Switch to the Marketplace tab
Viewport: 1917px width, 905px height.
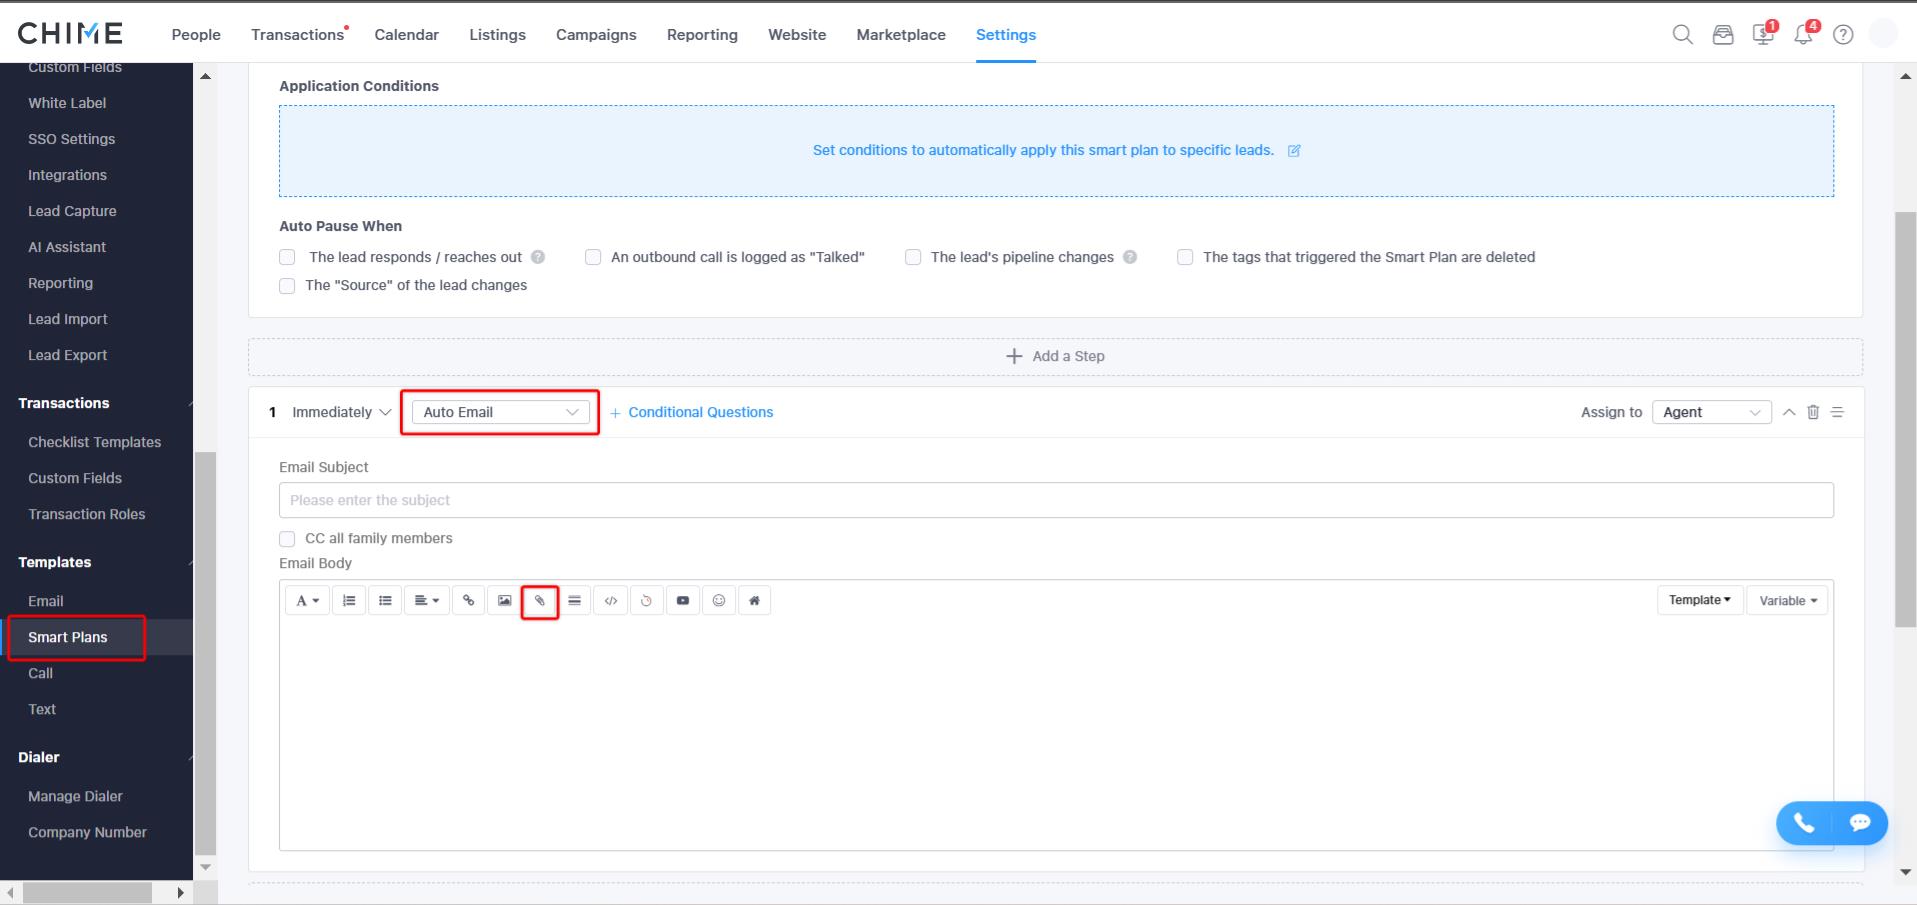(x=900, y=34)
